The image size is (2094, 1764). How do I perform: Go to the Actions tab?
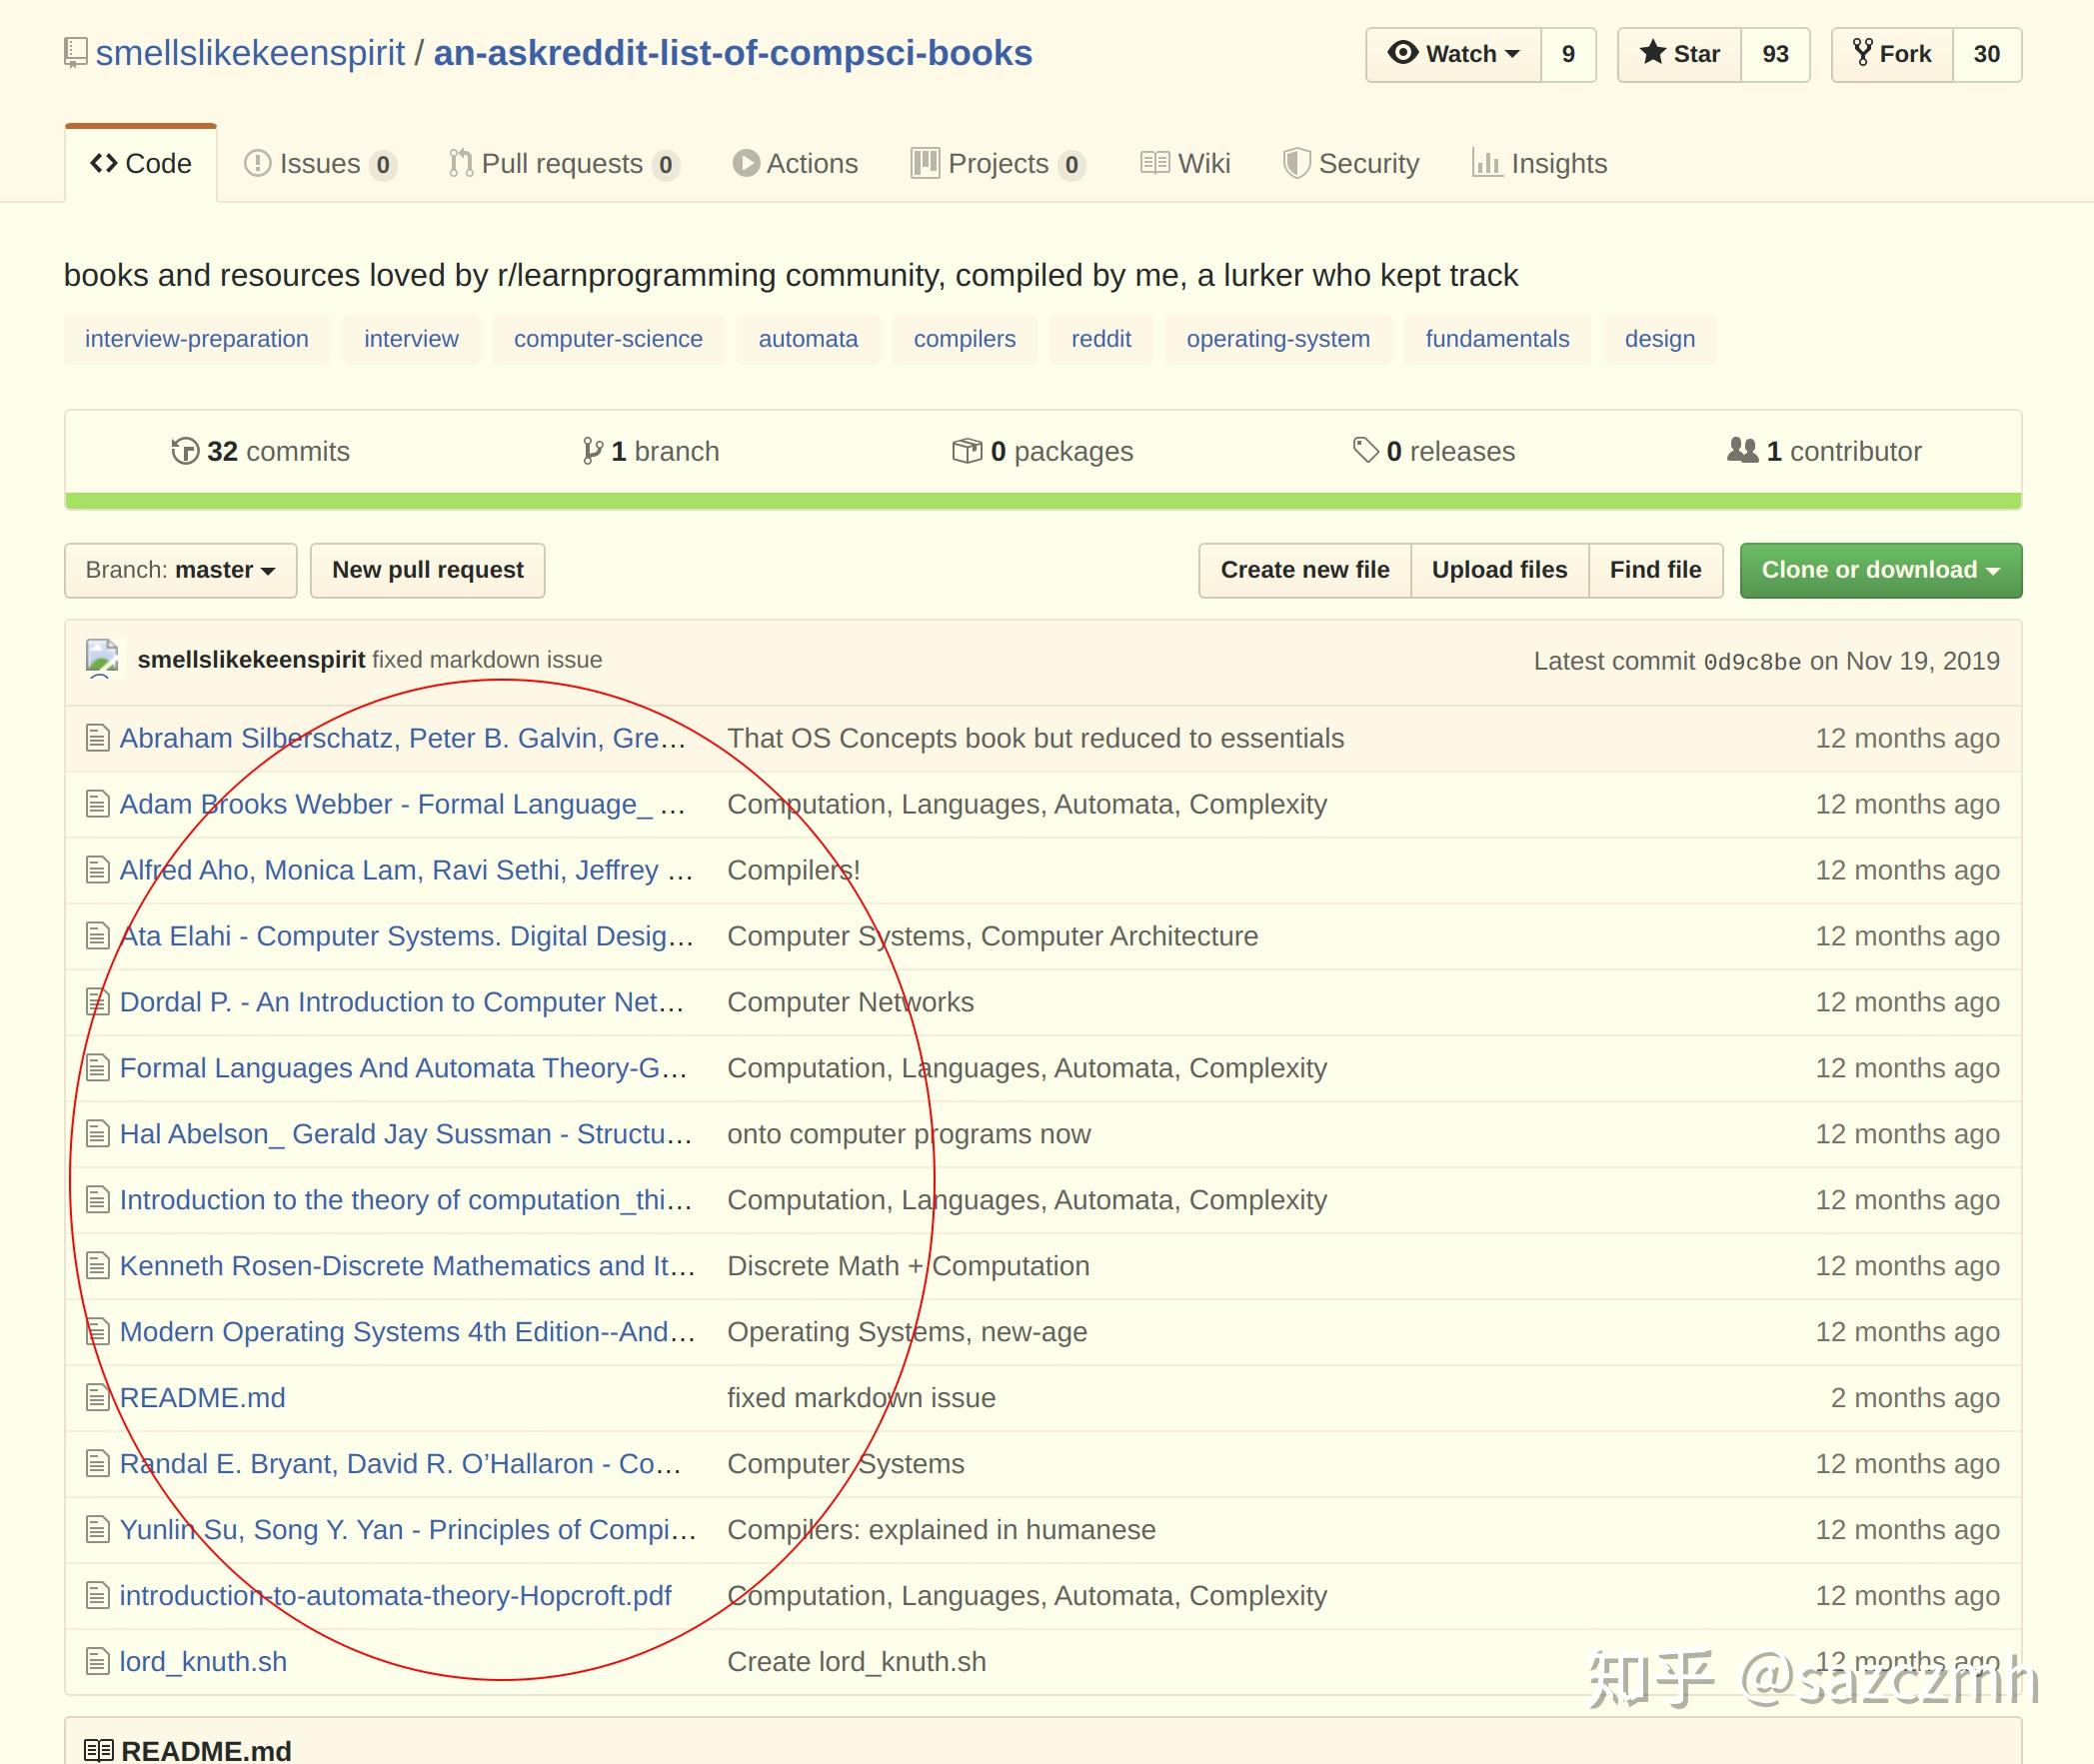(x=796, y=164)
